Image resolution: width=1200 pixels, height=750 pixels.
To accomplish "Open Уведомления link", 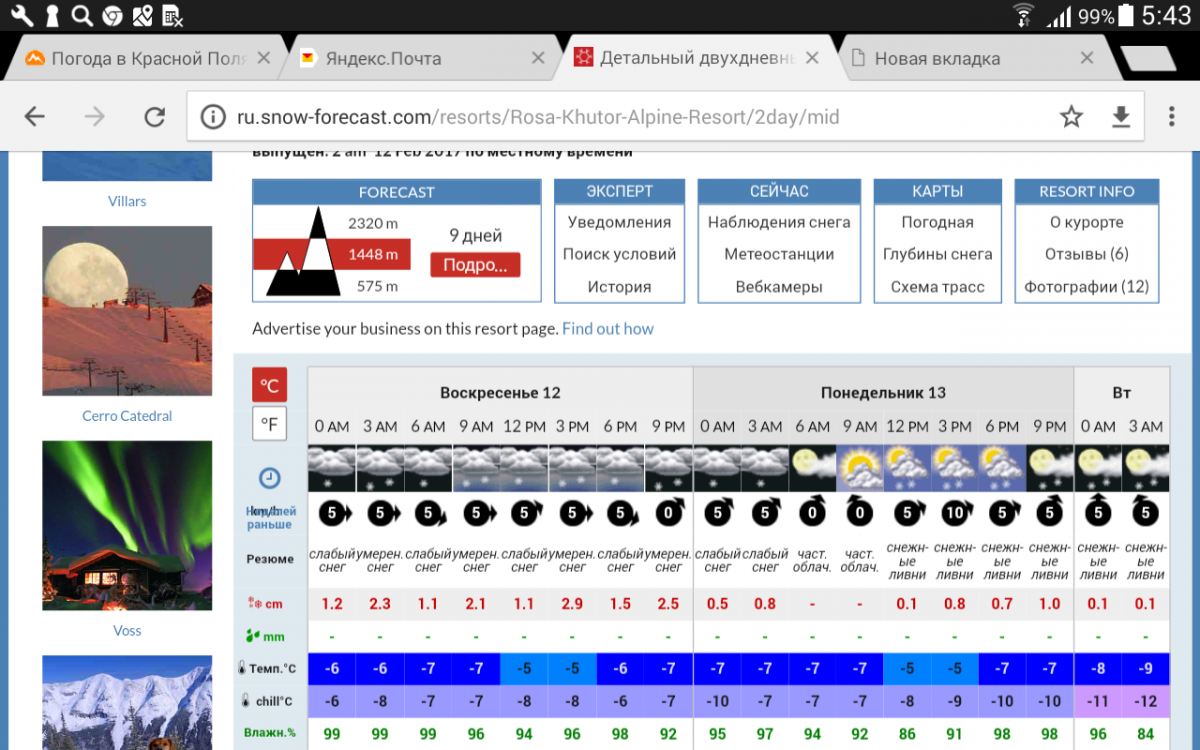I will coord(619,222).
